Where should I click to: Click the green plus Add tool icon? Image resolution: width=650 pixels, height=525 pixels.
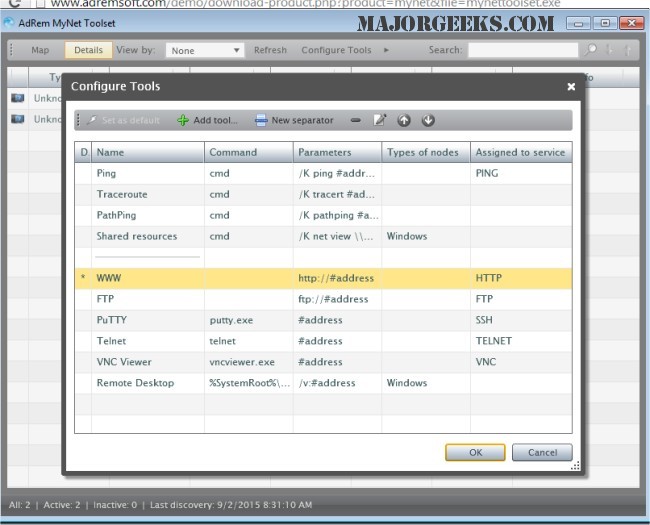[182, 120]
